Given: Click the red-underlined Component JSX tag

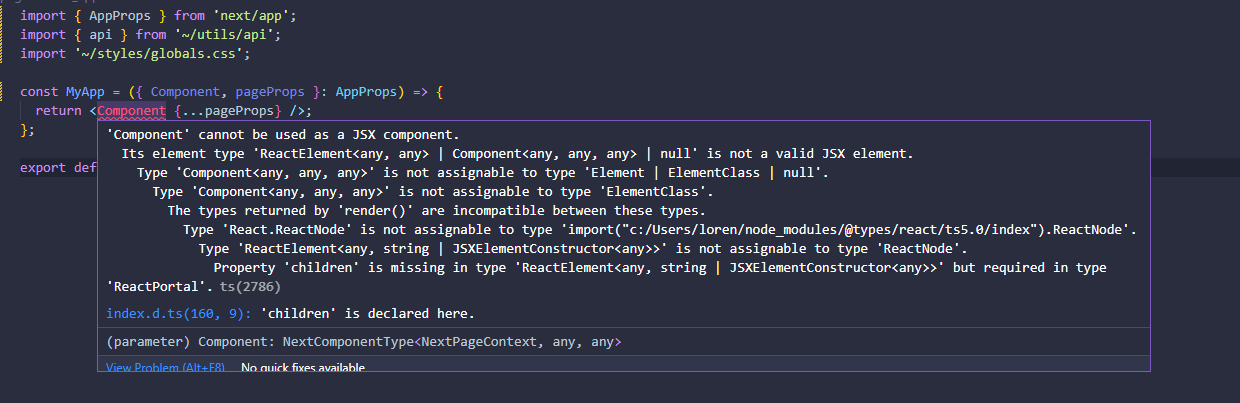Looking at the screenshot, I should [131, 111].
